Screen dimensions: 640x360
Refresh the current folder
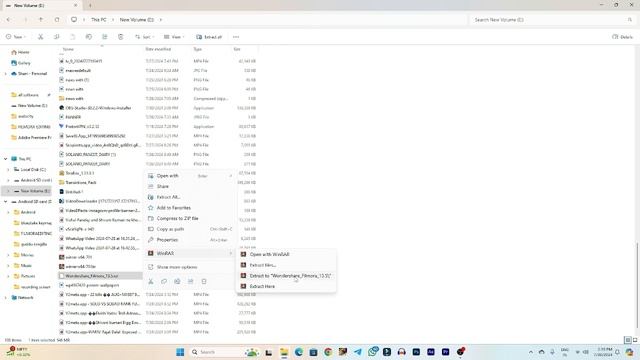coord(57,20)
